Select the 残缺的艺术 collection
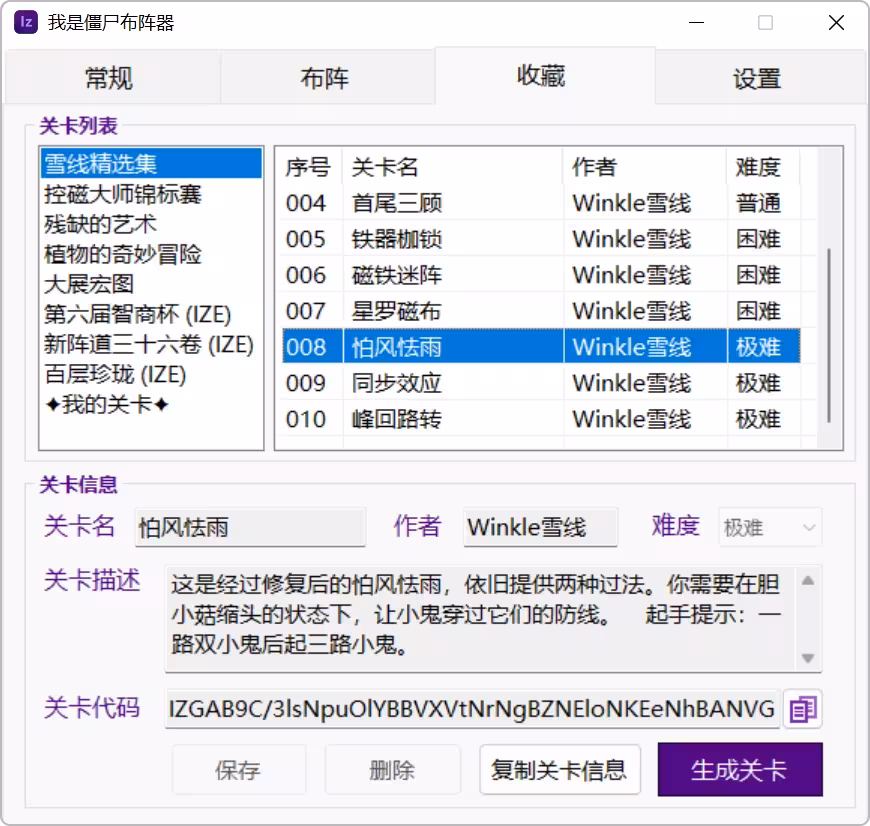The width and height of the screenshot is (870, 826). pyautogui.click(x=151, y=224)
